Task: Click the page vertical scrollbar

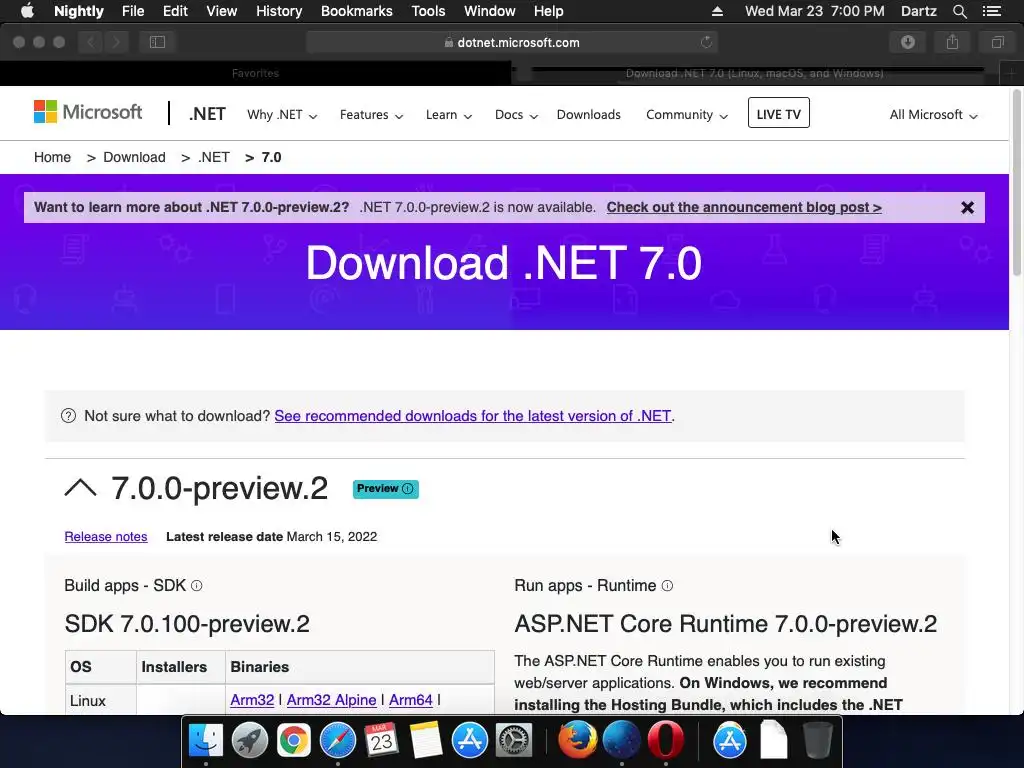Action: click(1016, 184)
